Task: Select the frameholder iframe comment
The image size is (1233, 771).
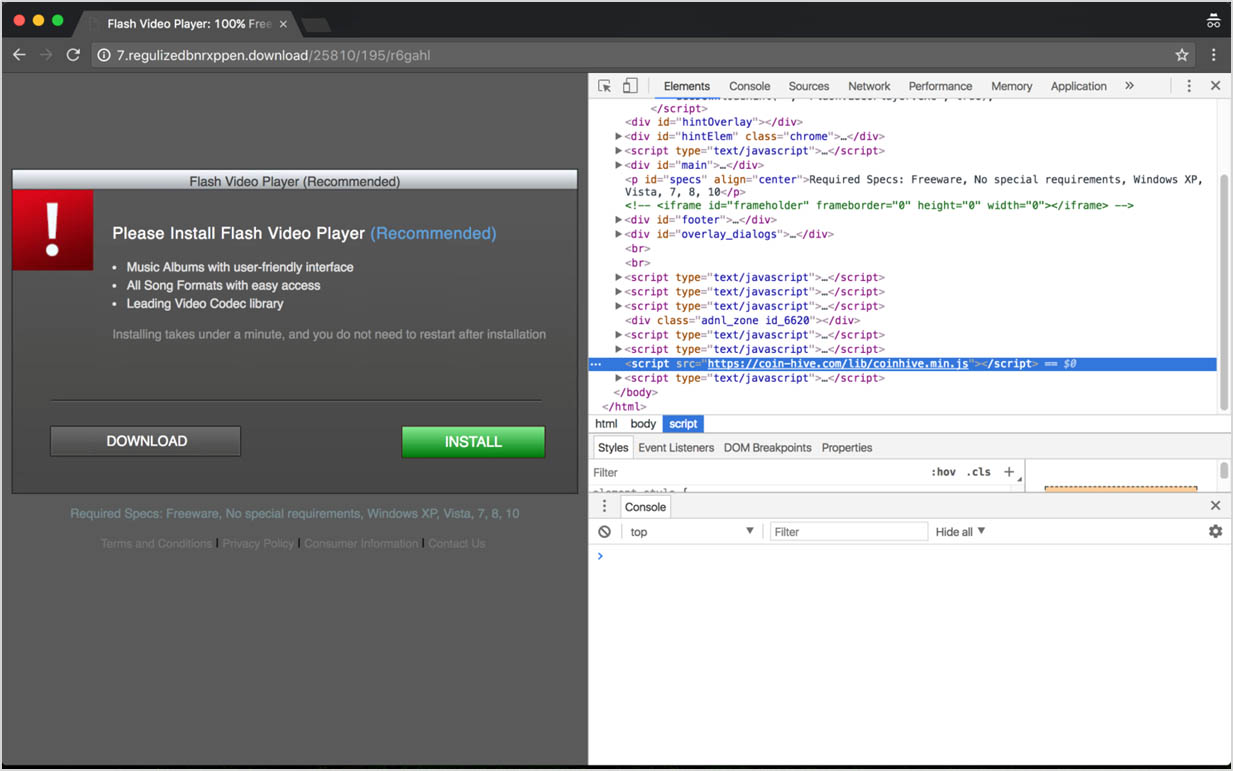Action: [879, 206]
